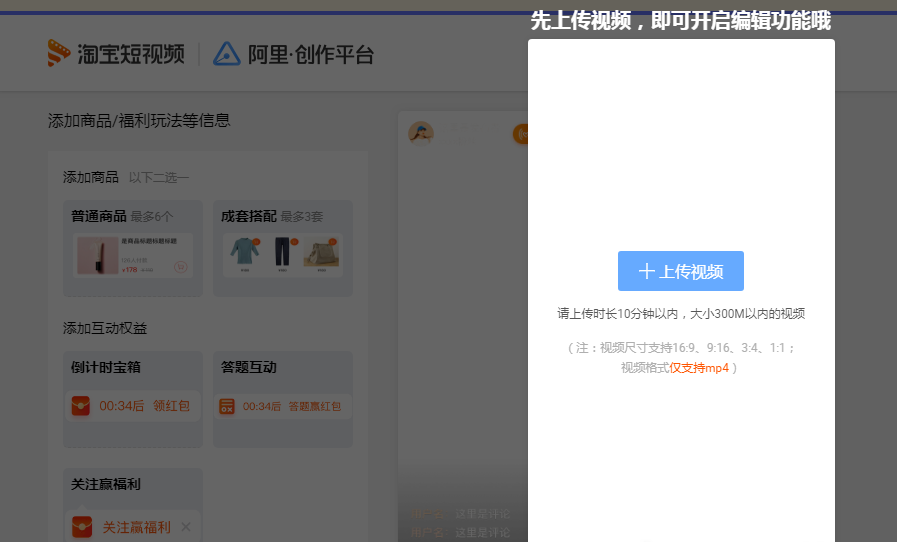
Task: Select the 普通商品 product card
Action: [132, 248]
